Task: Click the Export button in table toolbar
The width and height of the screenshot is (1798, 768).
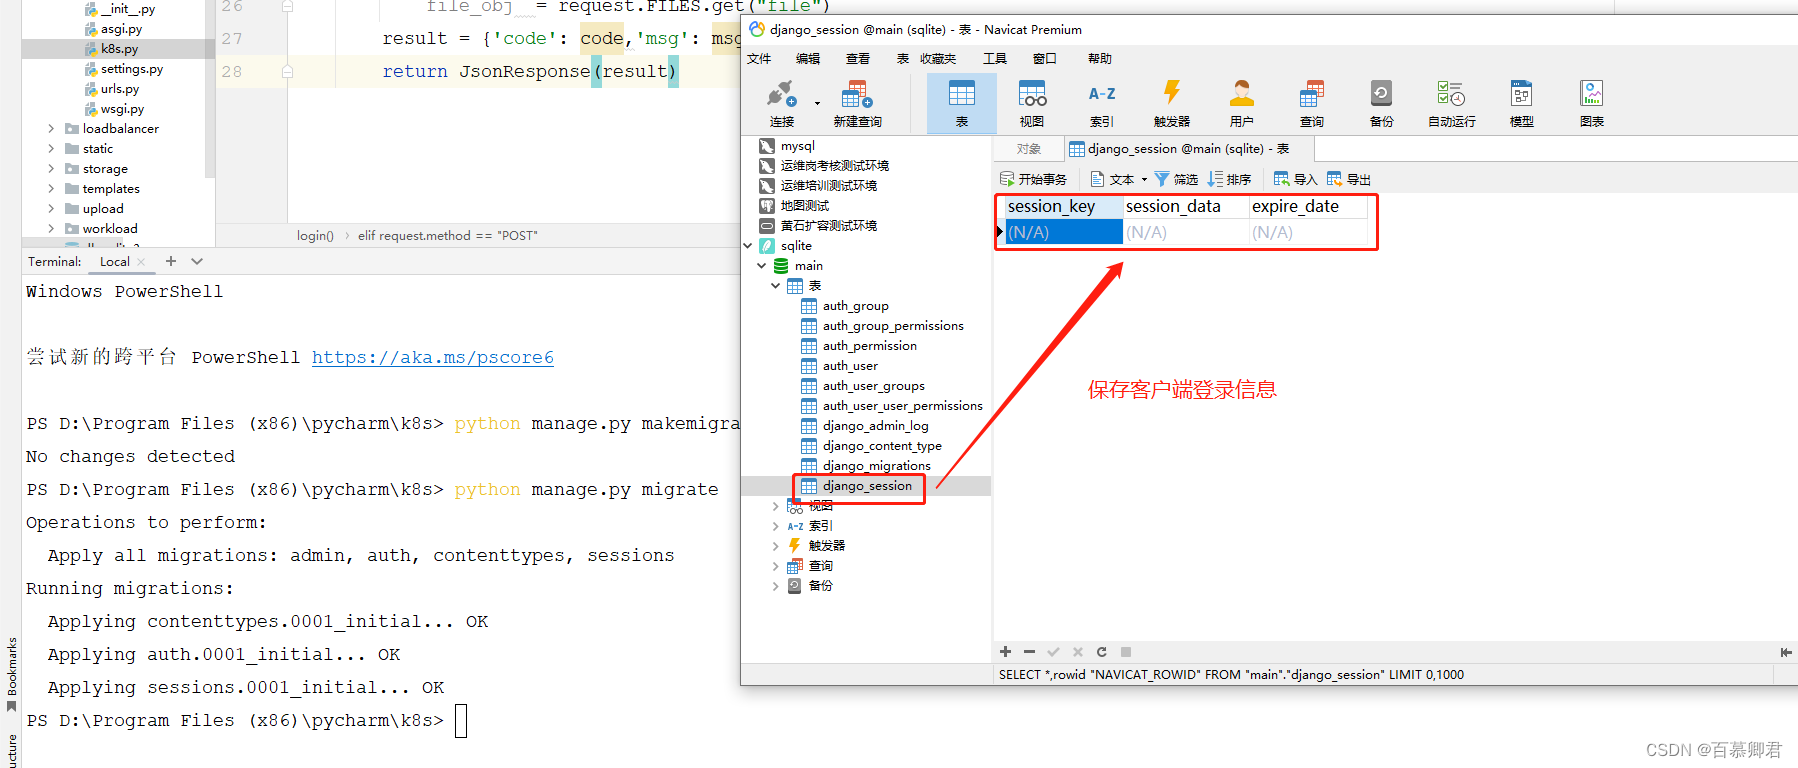Action: (1349, 179)
